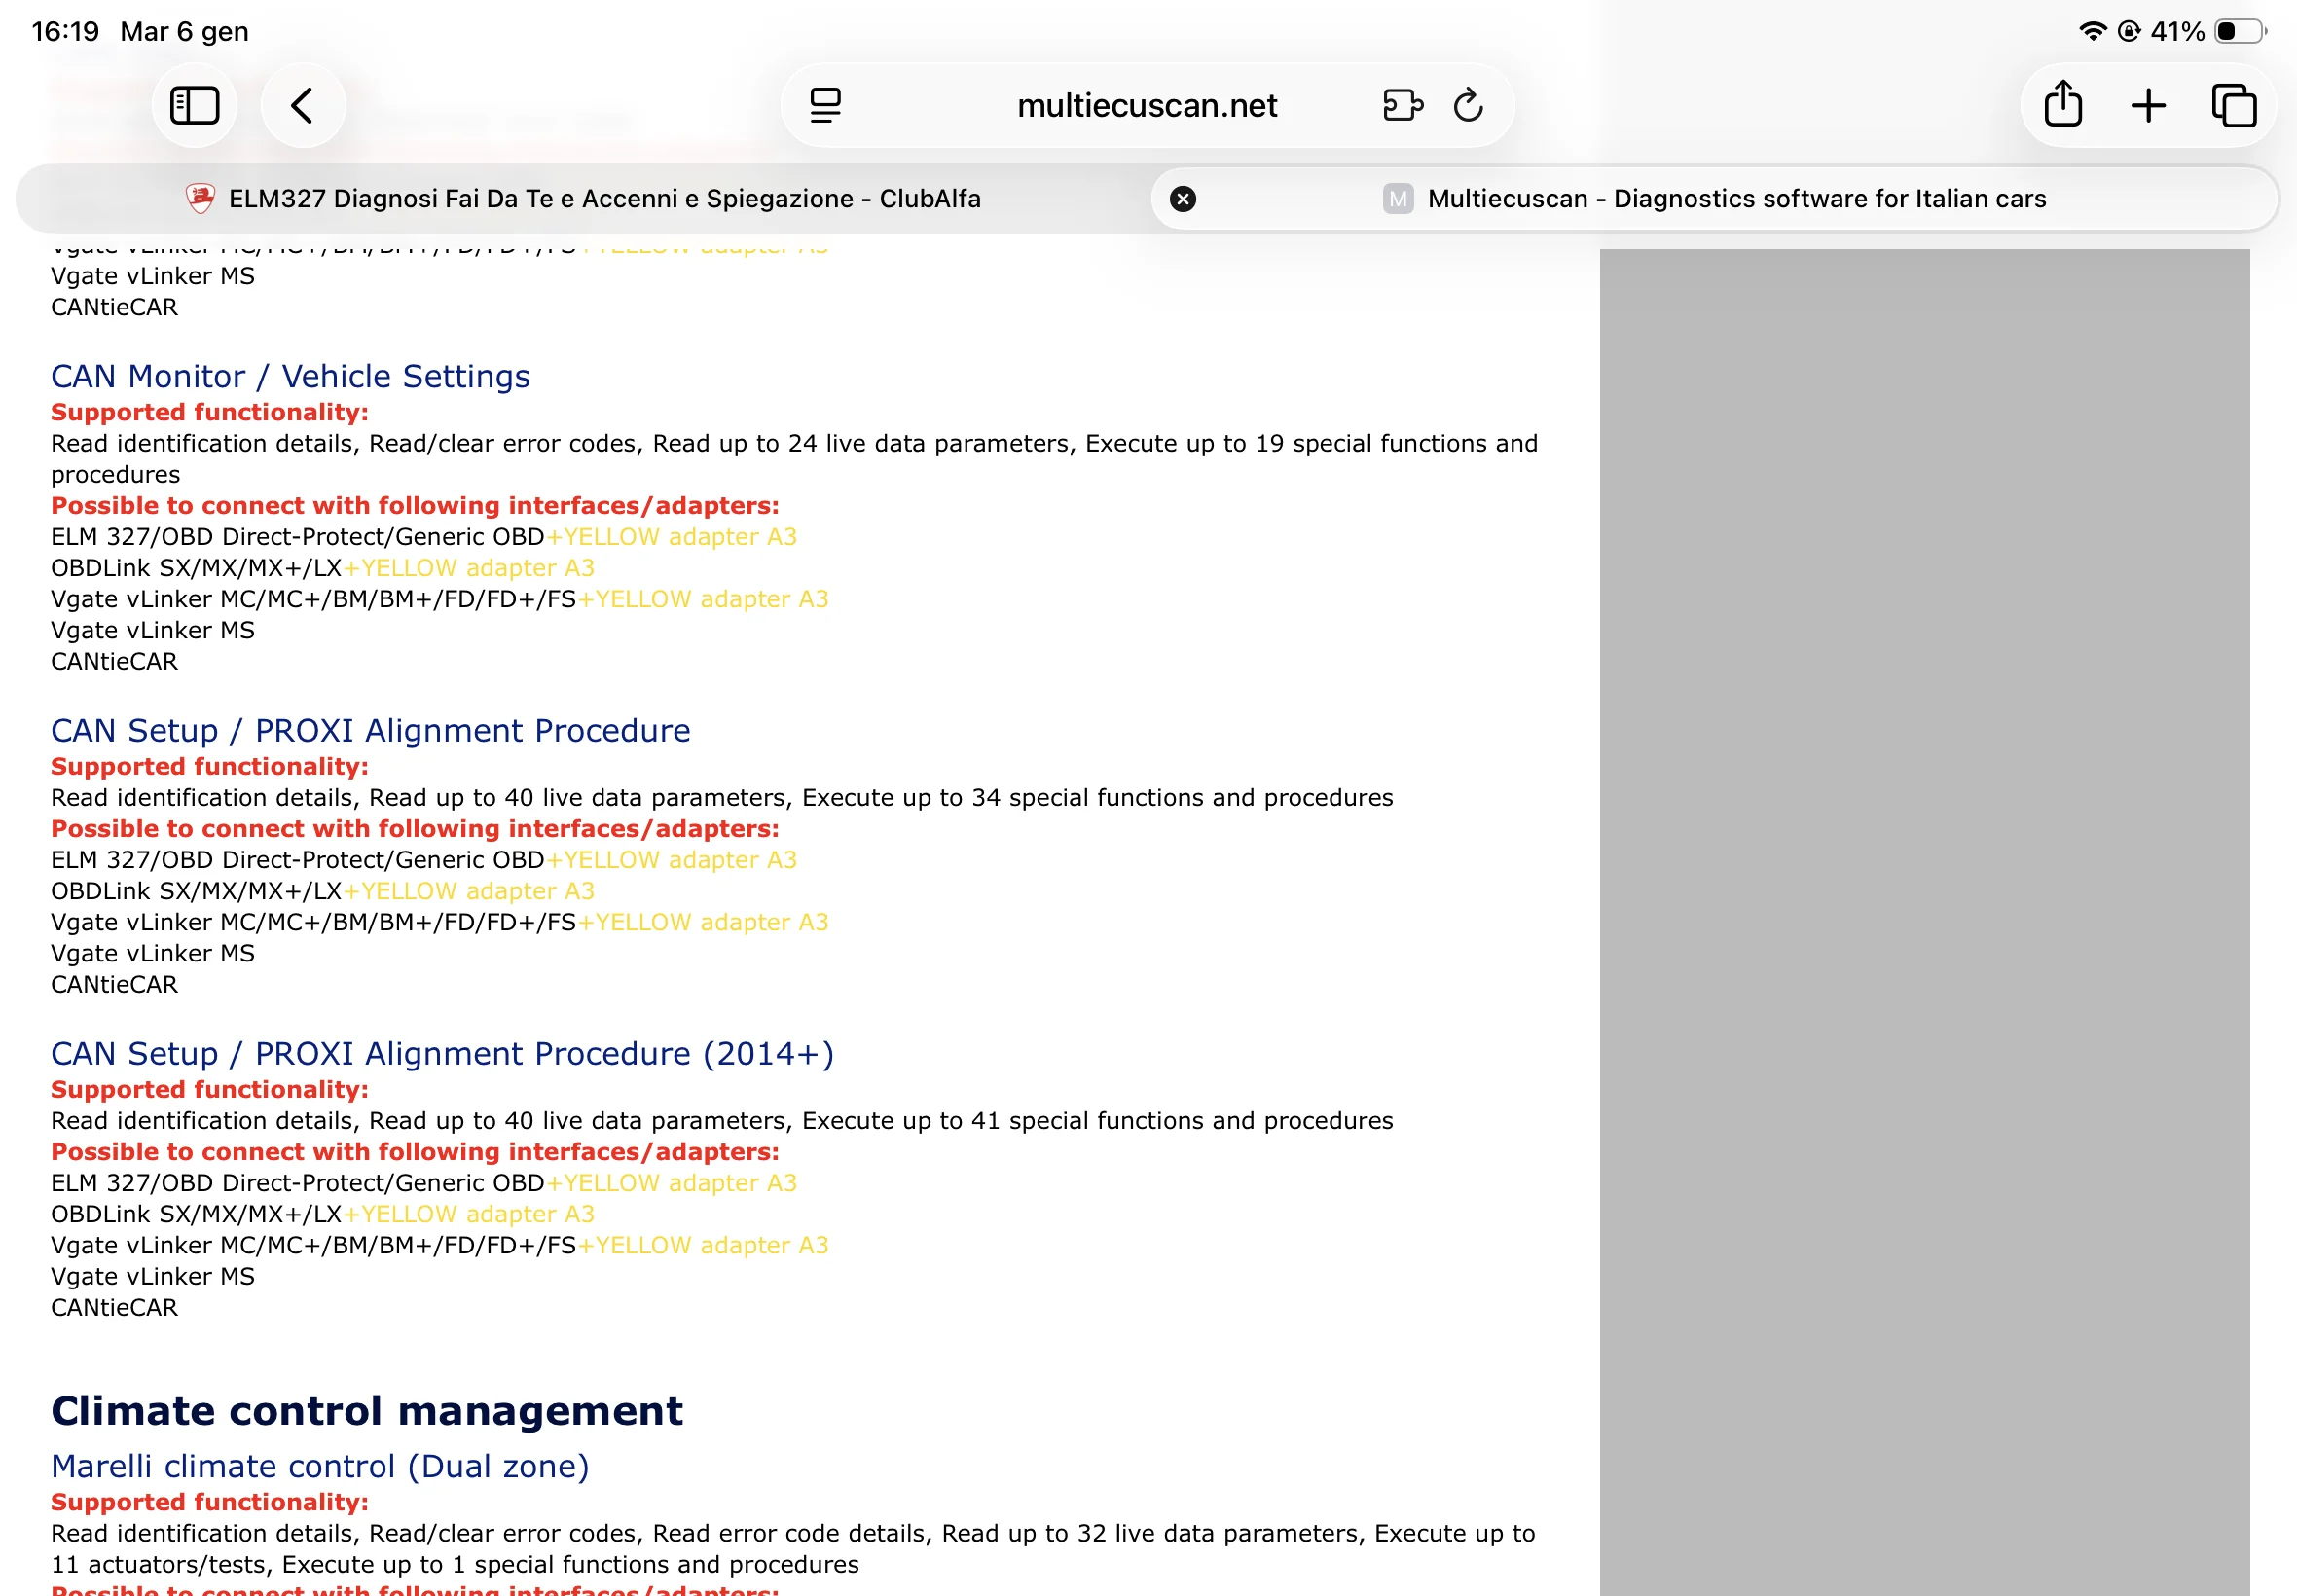This screenshot has height=1596, width=2297.
Task: Tap the 16:19 clock in status bar
Action: (65, 31)
